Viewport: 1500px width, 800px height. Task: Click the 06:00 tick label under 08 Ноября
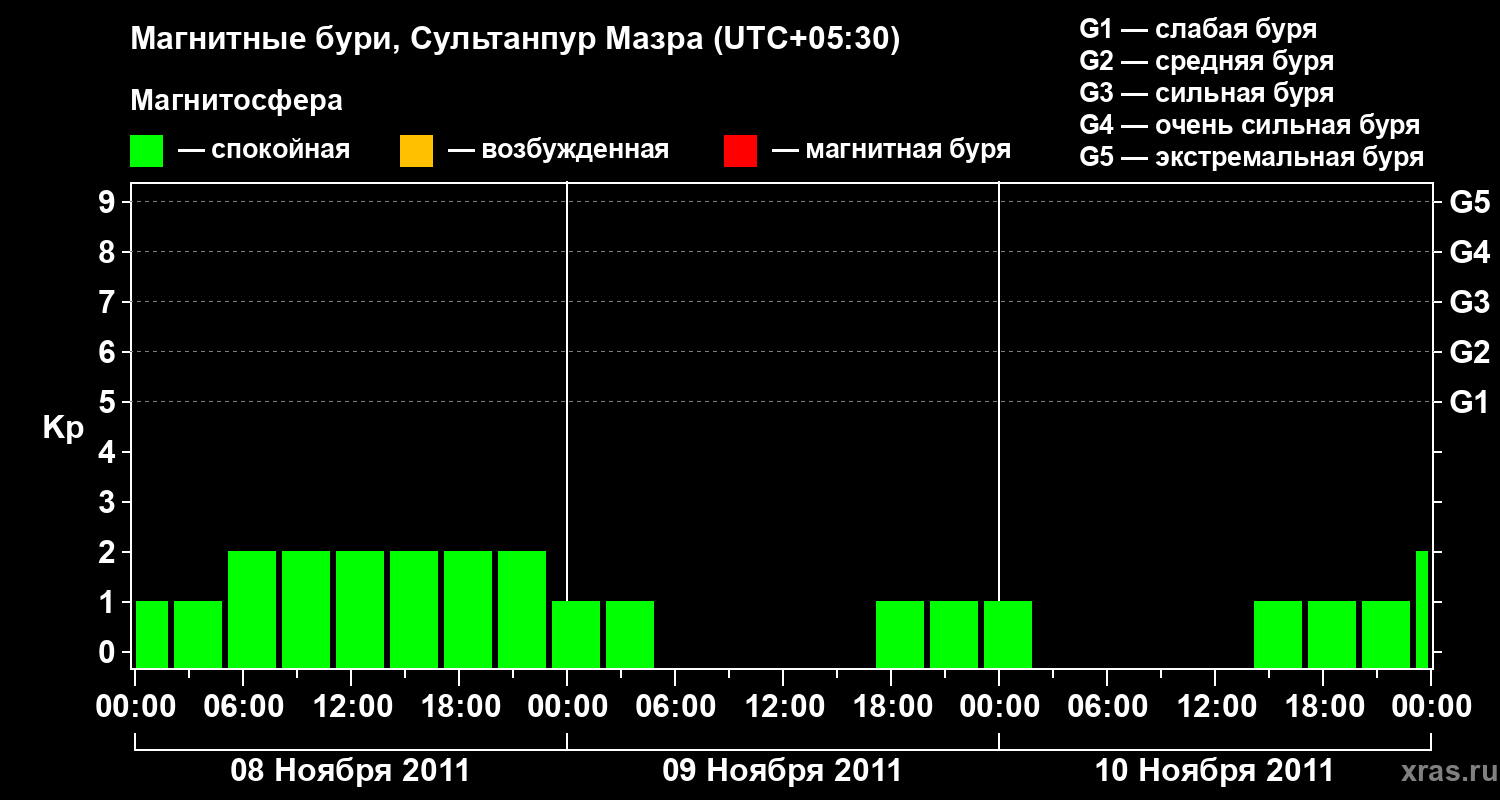(243, 706)
